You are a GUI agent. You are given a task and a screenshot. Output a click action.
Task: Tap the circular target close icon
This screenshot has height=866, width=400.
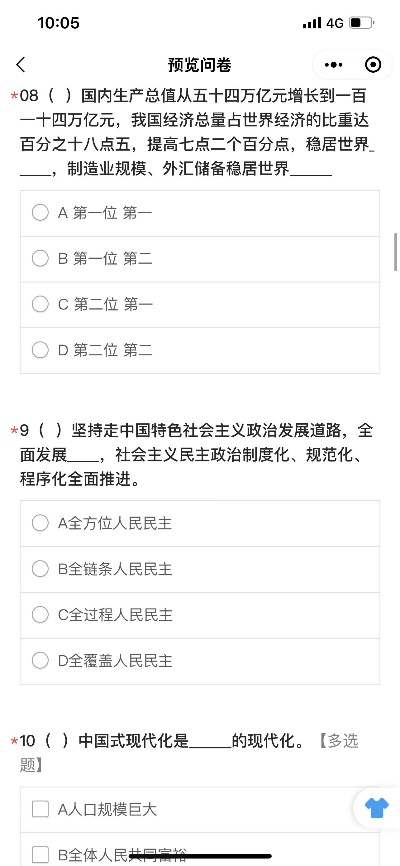(373, 65)
